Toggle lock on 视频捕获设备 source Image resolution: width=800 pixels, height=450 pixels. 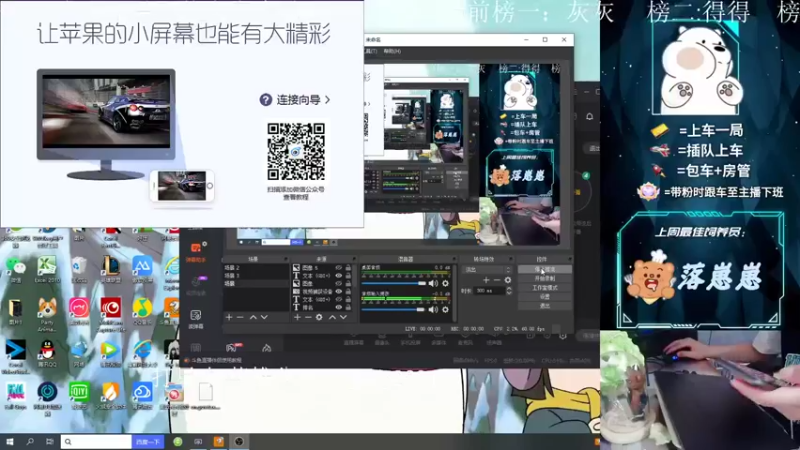tap(348, 291)
